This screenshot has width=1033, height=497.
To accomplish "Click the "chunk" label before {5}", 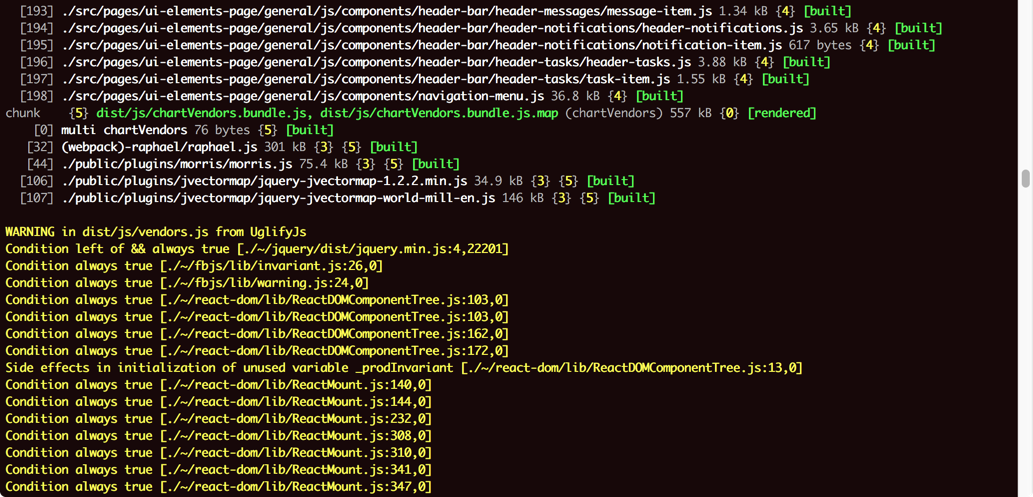I will coord(23,113).
